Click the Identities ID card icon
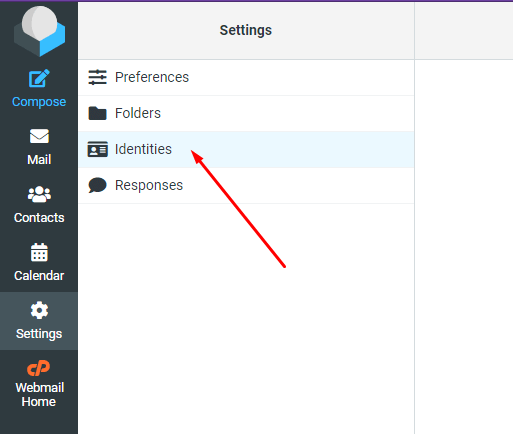 [x=97, y=149]
